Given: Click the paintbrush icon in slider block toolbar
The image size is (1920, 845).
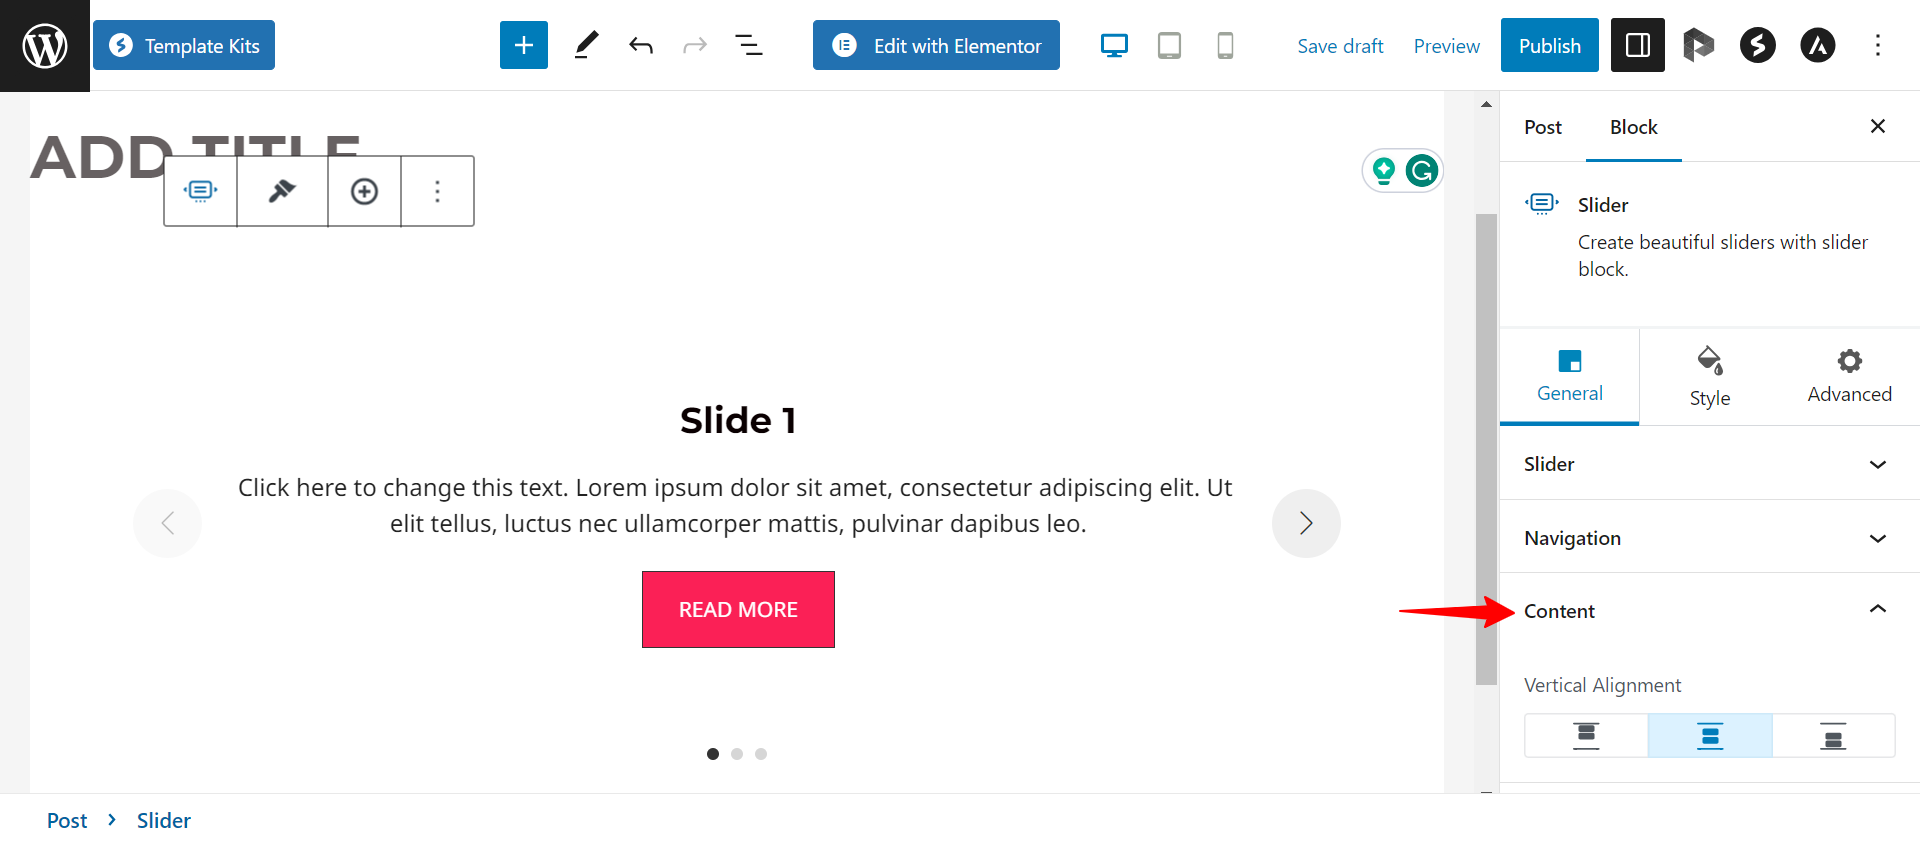Looking at the screenshot, I should (281, 190).
